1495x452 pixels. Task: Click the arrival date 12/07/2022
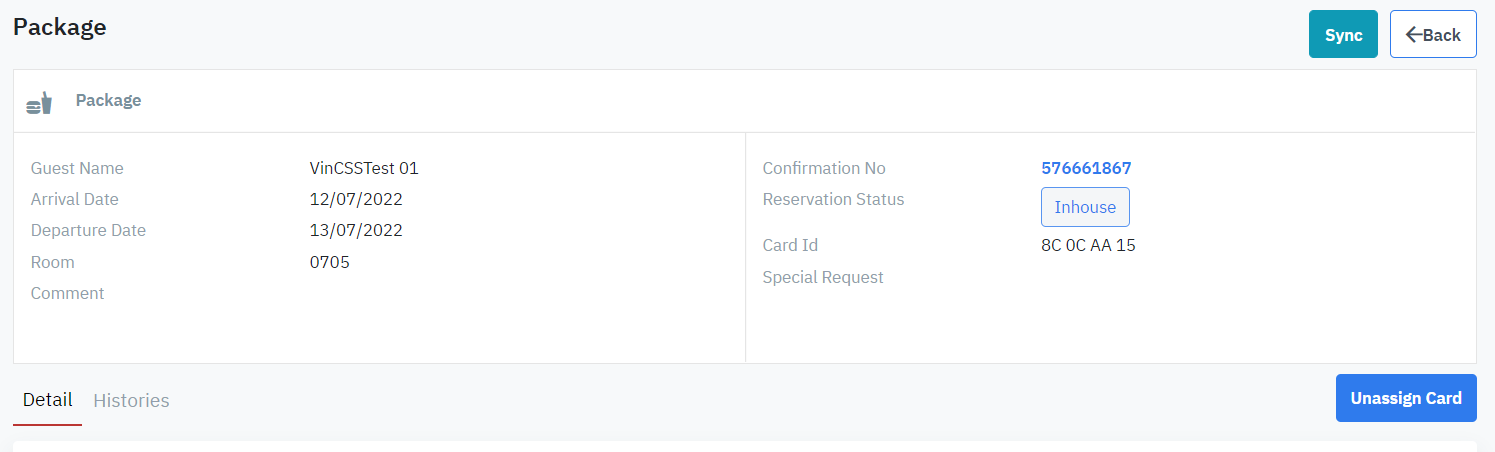pos(356,199)
